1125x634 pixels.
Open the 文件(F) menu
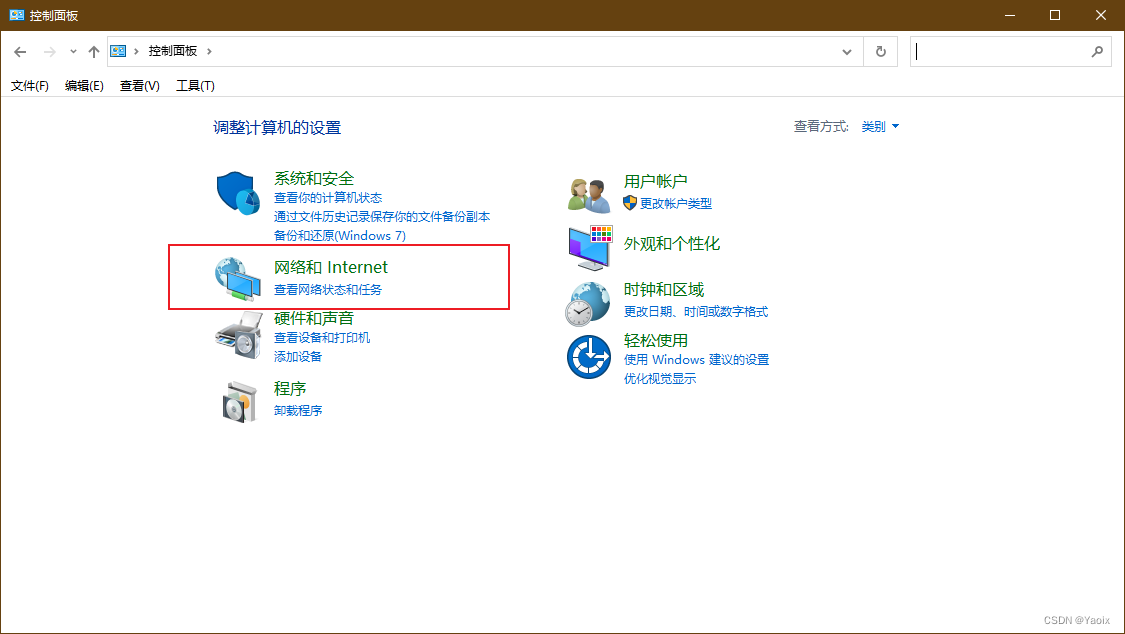tap(29, 85)
